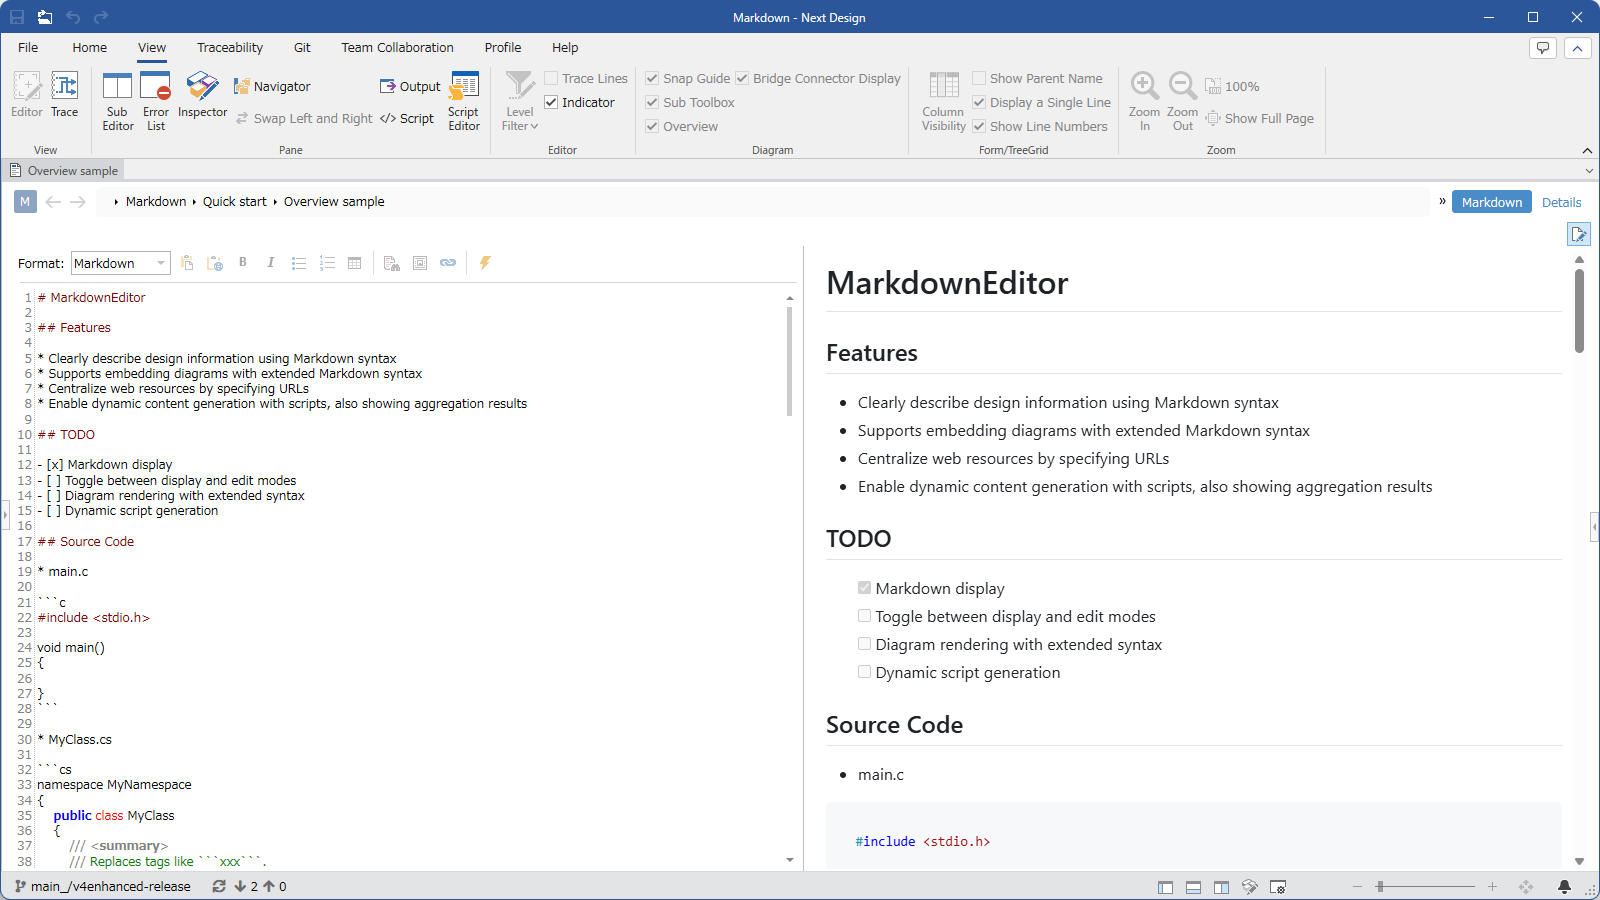Apply italic formatting in markdown toolbar
Screen dimensions: 1600x900
pos(270,263)
